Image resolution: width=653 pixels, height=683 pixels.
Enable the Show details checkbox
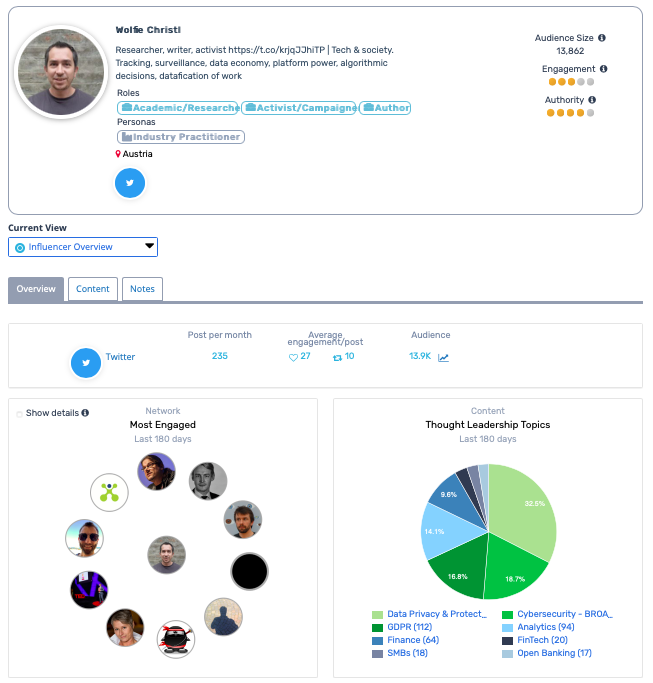19,413
